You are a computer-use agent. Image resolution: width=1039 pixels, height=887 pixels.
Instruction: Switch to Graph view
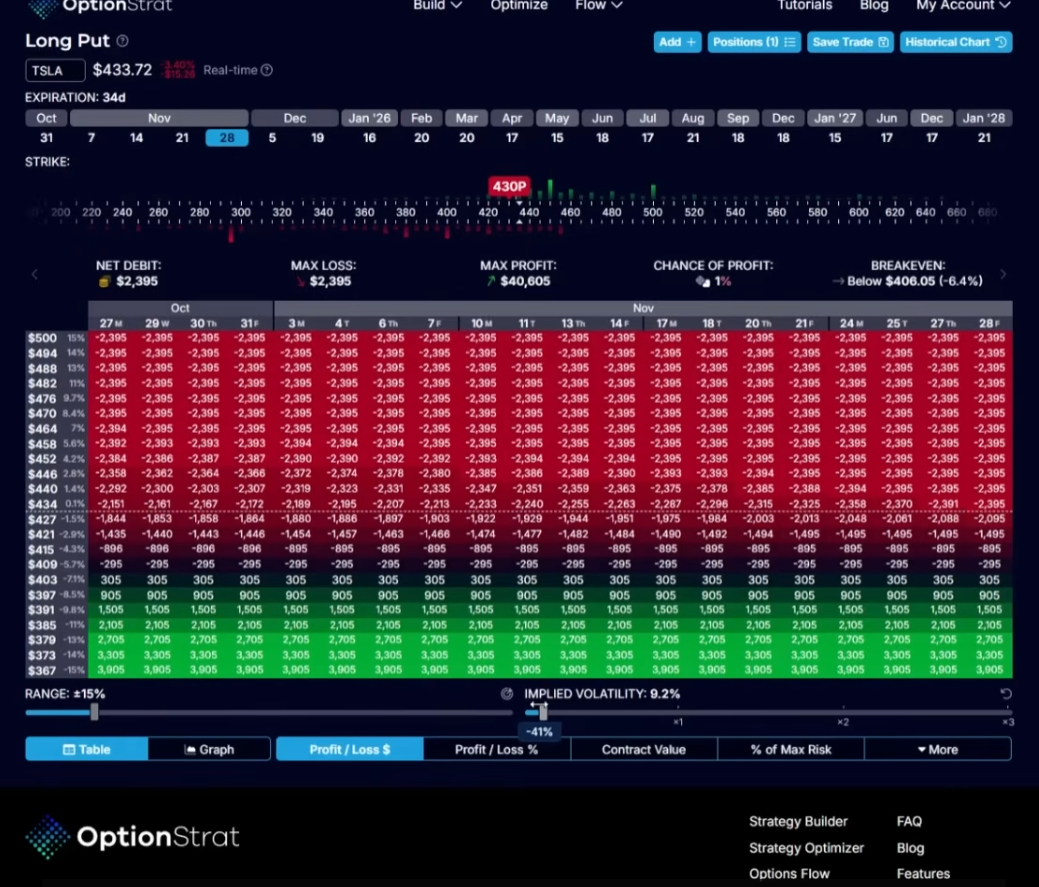[x=209, y=749]
